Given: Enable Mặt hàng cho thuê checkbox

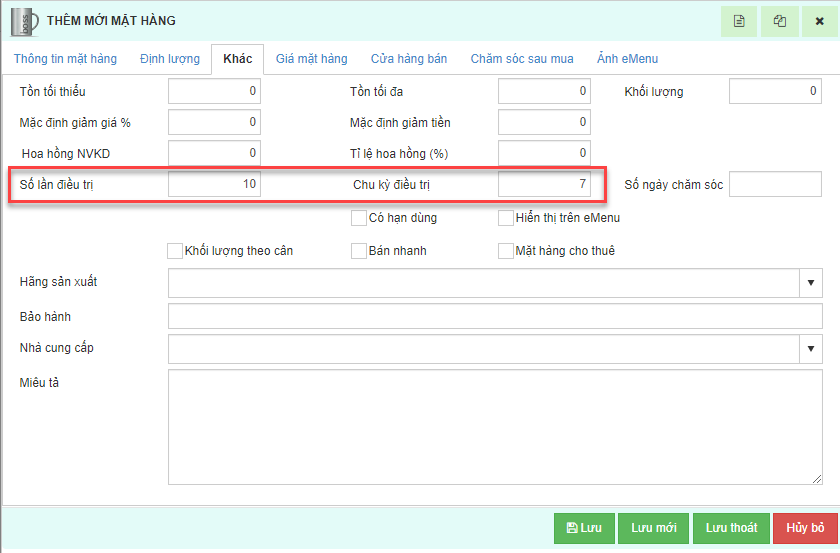Looking at the screenshot, I should 506,251.
